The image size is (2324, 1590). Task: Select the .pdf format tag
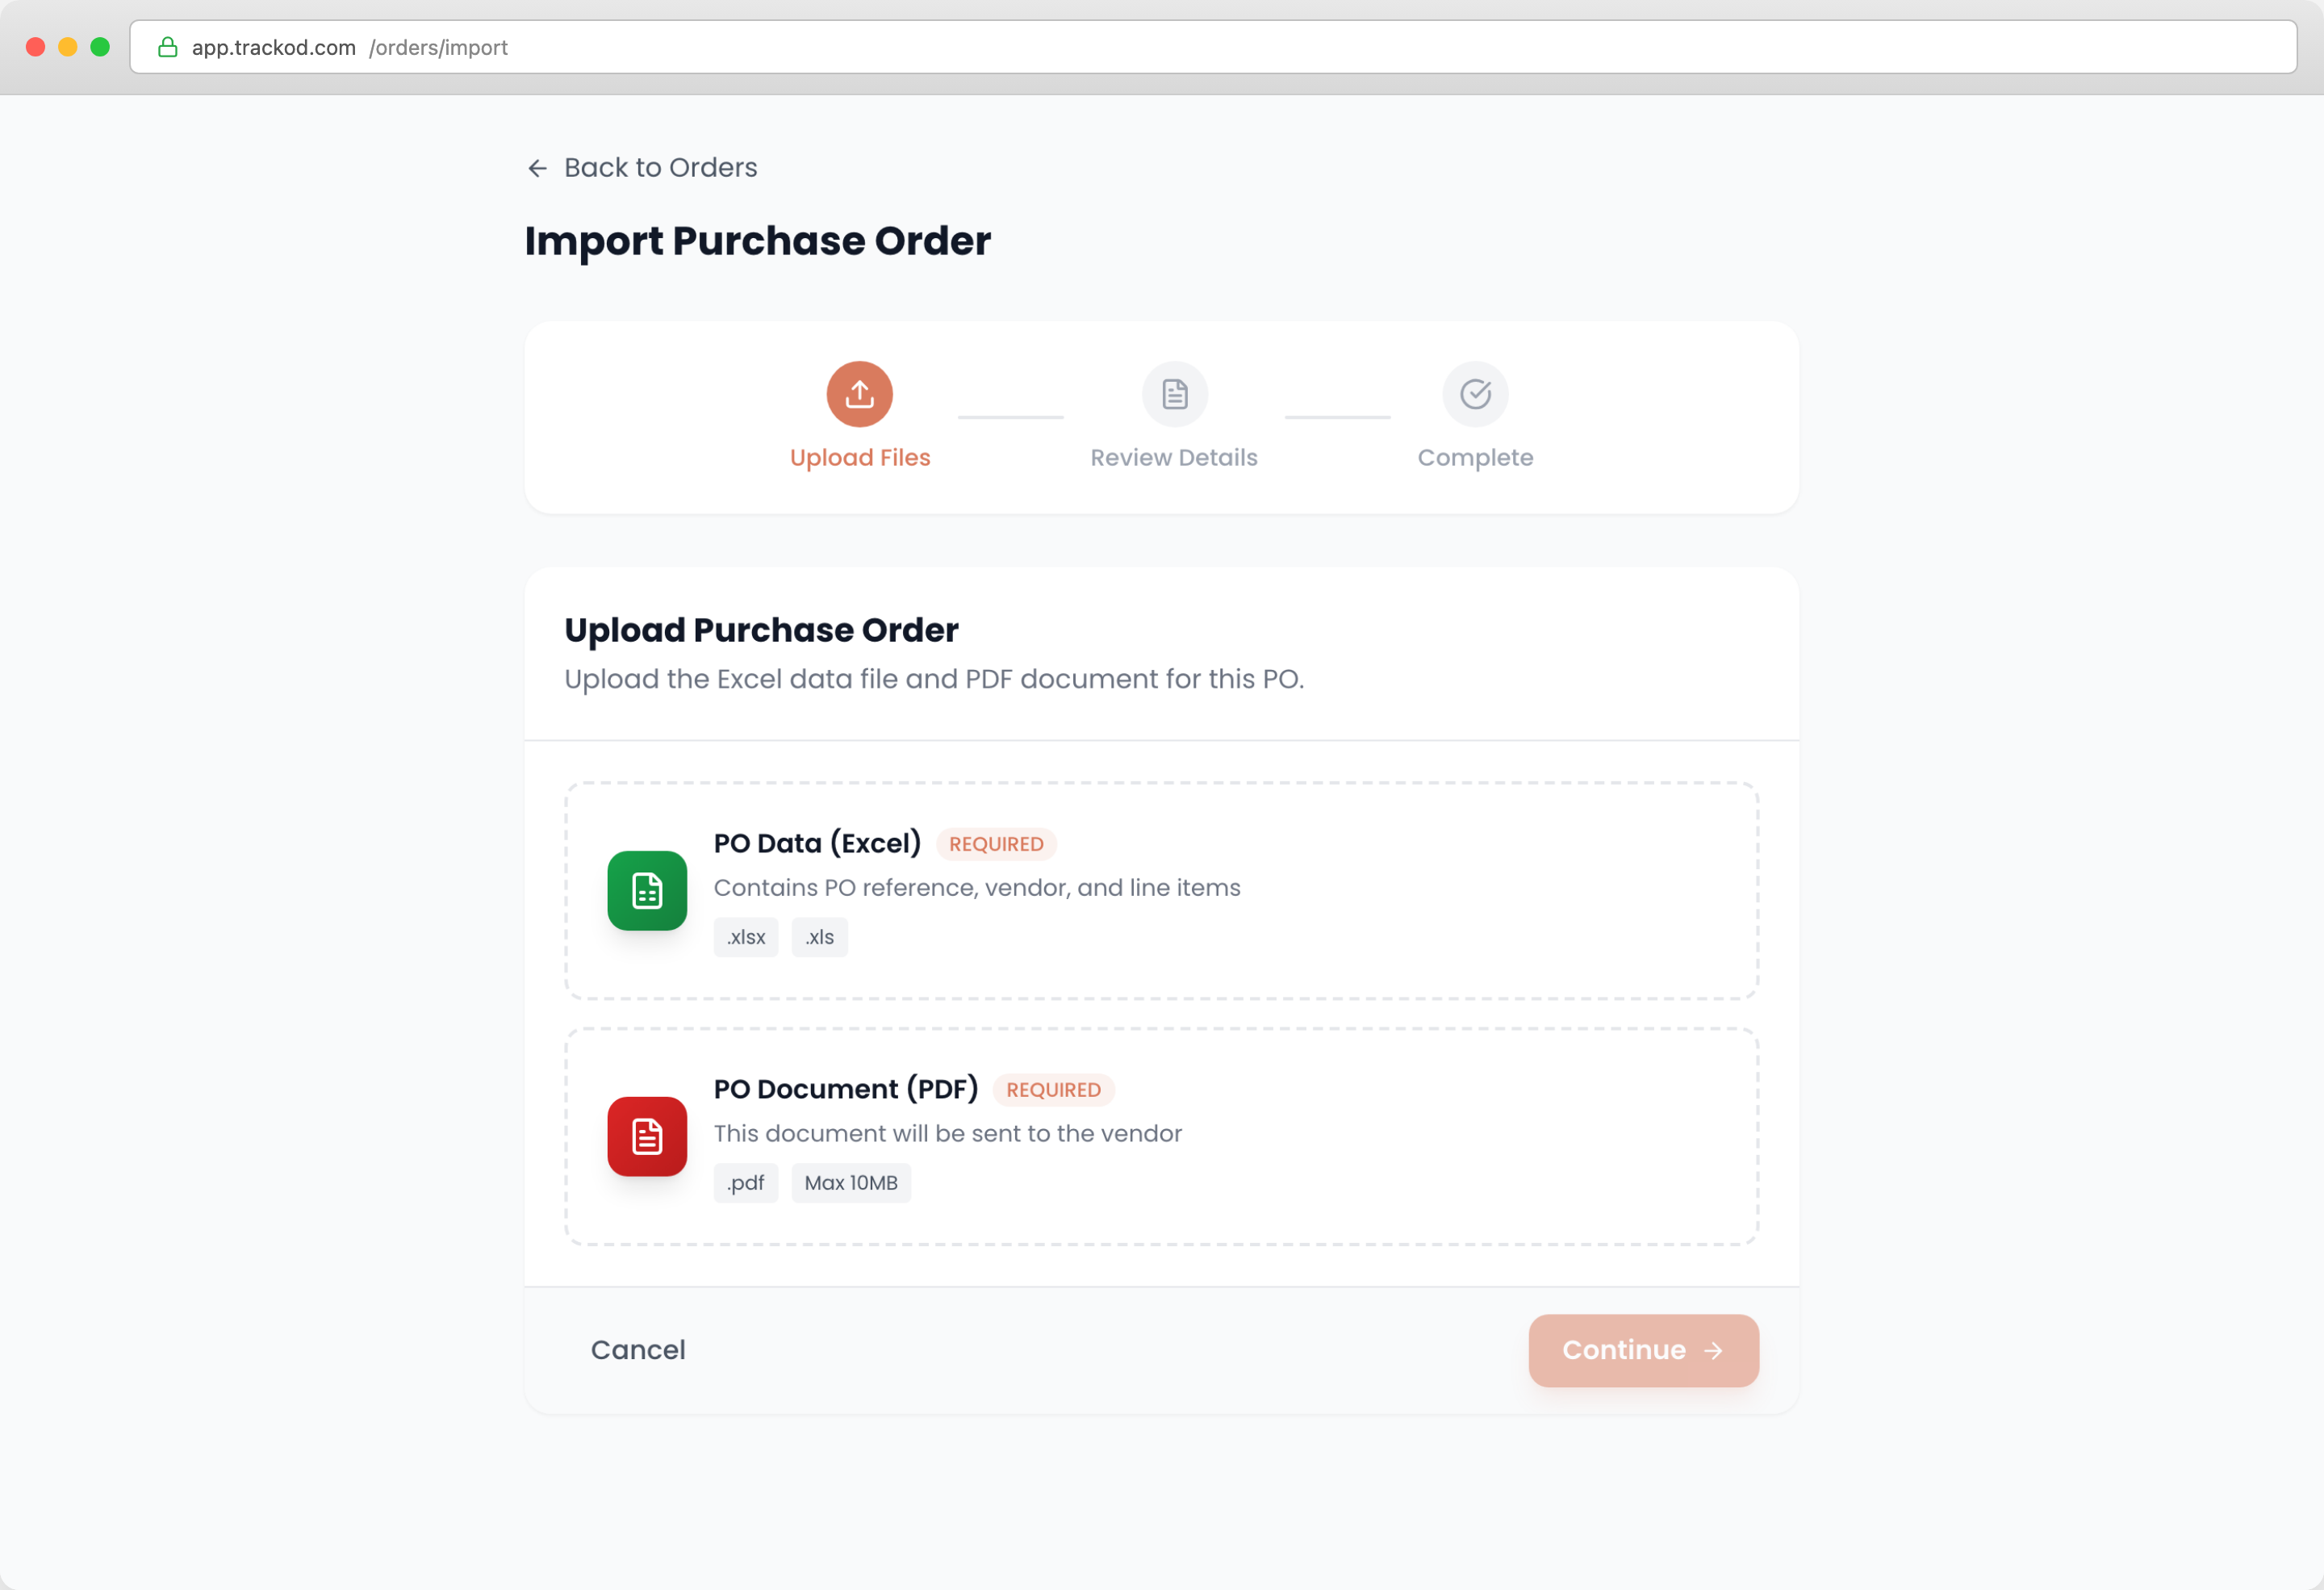coord(745,1182)
